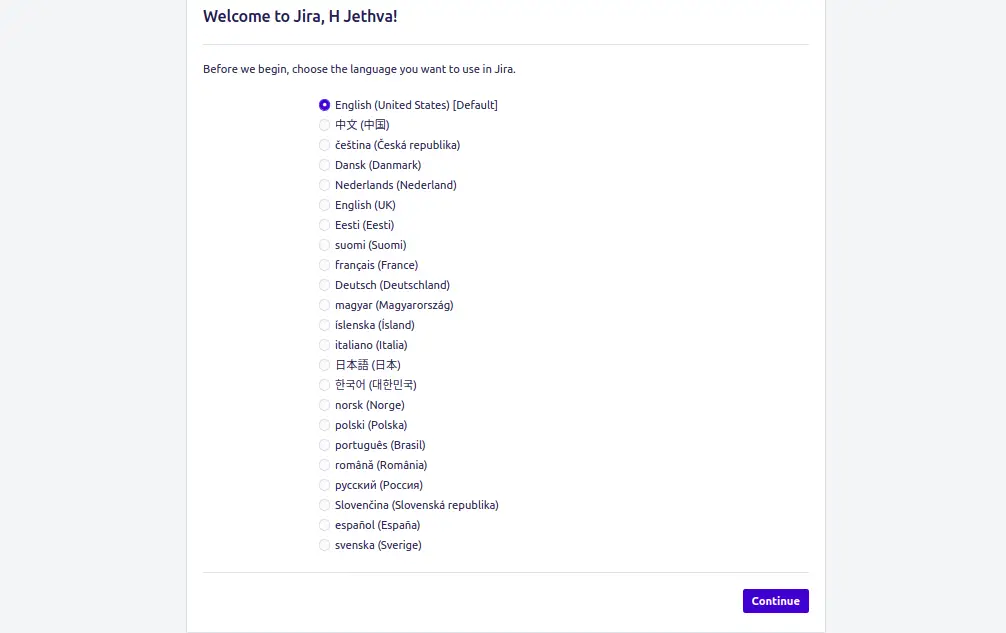The width and height of the screenshot is (1006, 633).
Task: Pick Dansk (Danmark) as language
Action: 325,165
